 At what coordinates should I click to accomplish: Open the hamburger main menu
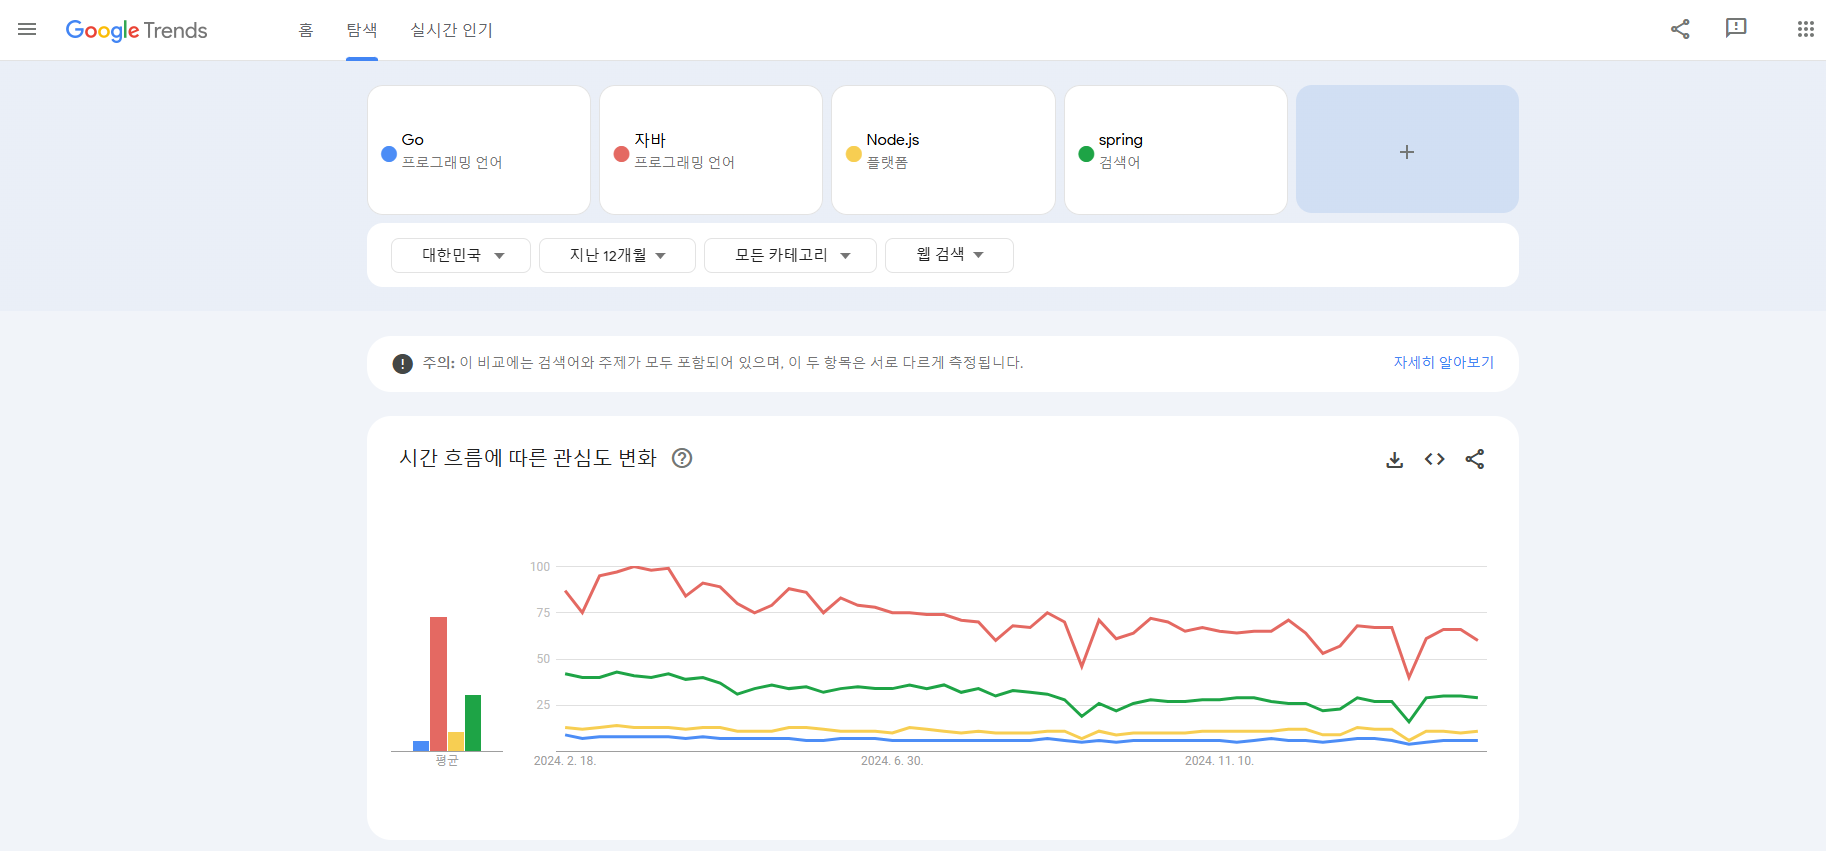coord(27,29)
